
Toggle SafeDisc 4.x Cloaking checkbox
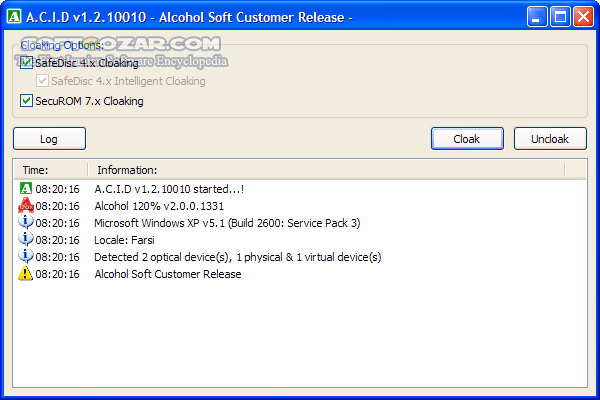(x=27, y=63)
